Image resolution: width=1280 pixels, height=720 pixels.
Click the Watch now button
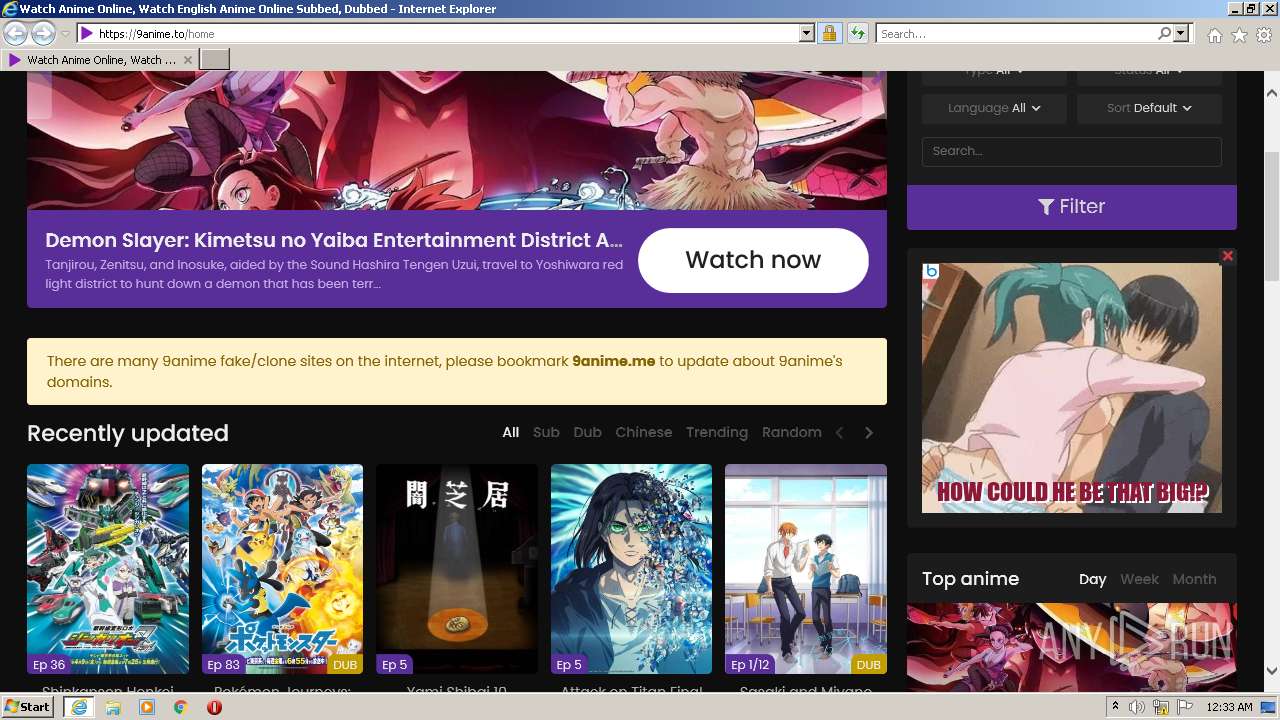coord(753,260)
